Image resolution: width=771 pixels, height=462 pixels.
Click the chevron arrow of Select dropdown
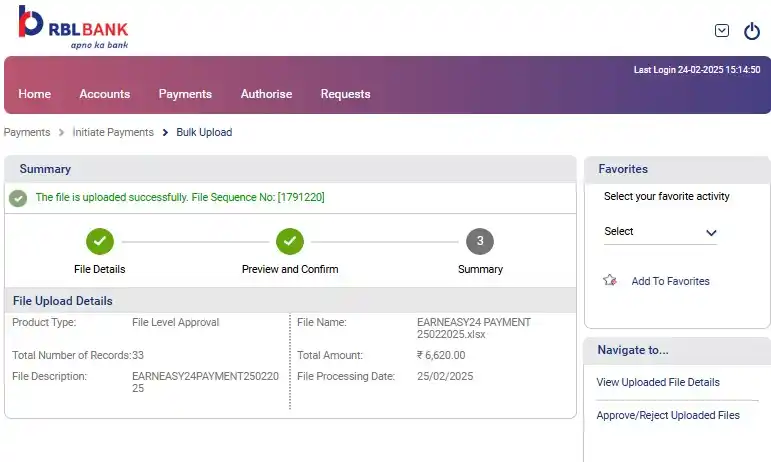711,233
